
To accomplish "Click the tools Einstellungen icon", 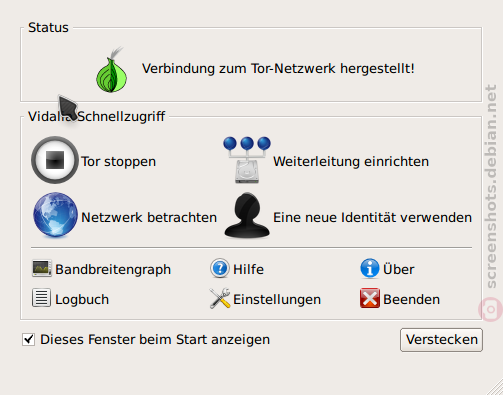I will (220, 298).
